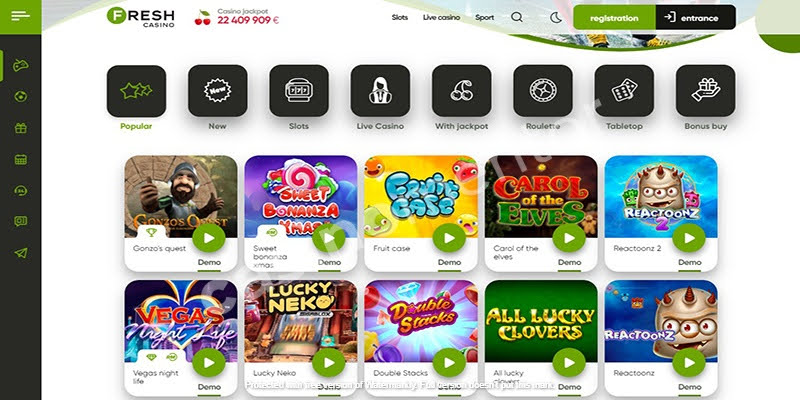Open the Bonus buy gift icon
This screenshot has width=800, height=400.
(706, 91)
